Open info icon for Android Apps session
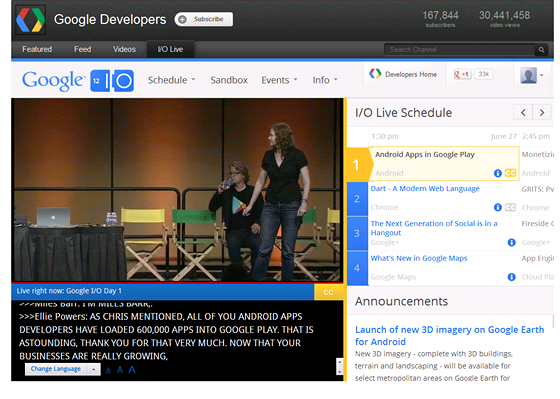The height and width of the screenshot is (399, 560). tap(498, 173)
